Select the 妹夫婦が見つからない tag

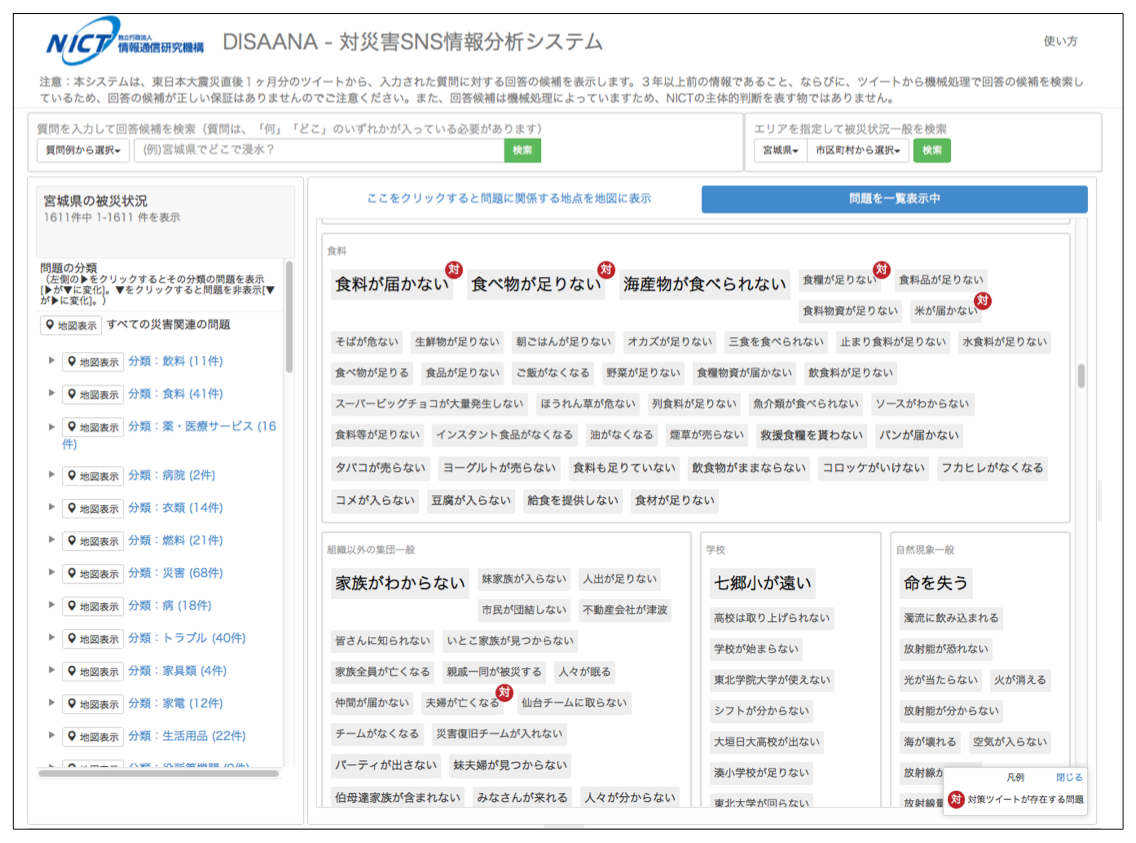510,766
